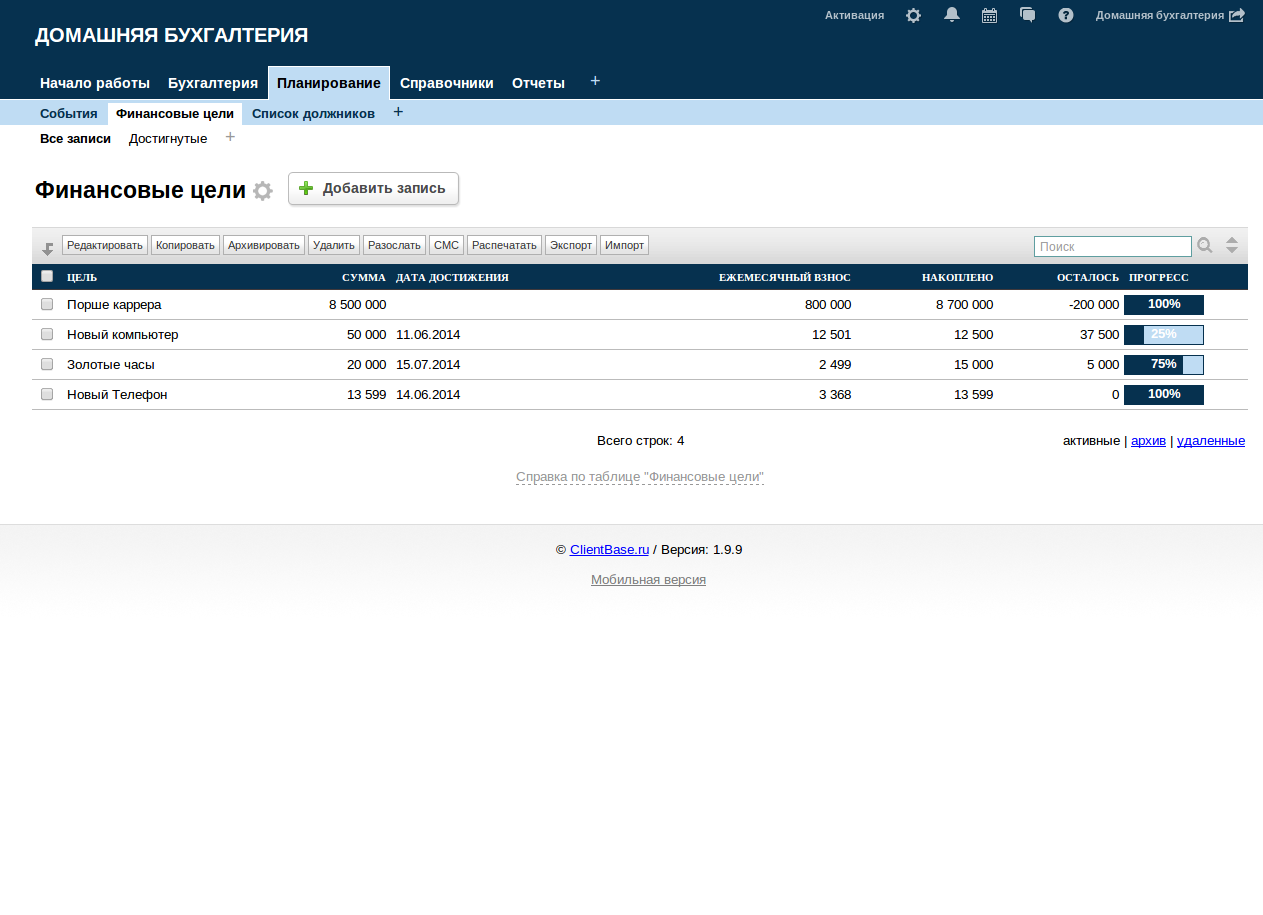The image size is (1263, 915).
Task: Select the Золотые часы row checkbox
Action: tap(47, 364)
